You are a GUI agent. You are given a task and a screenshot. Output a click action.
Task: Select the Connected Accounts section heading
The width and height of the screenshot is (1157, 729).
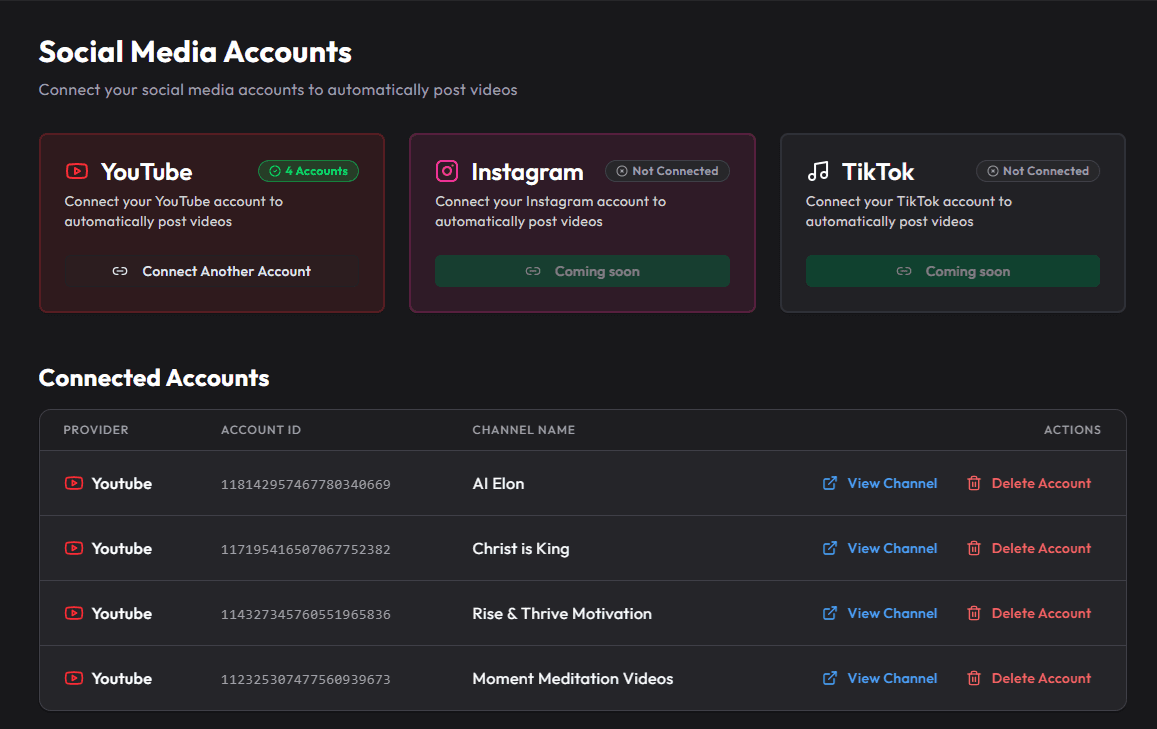(153, 378)
